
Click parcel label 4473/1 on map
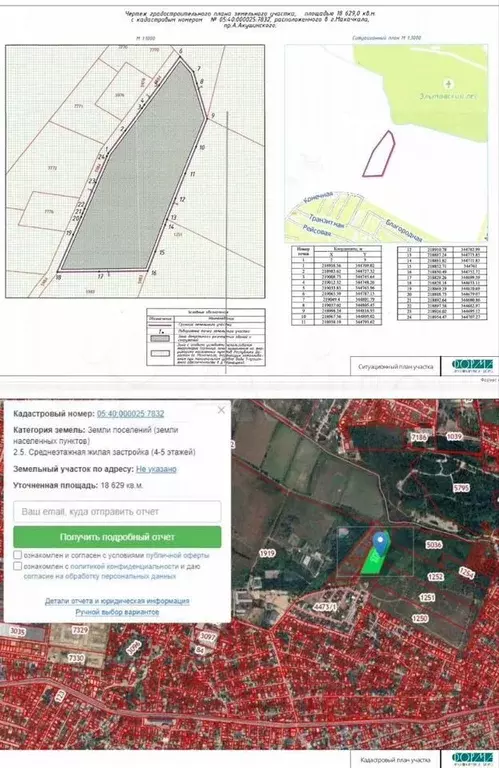[x=325, y=607]
